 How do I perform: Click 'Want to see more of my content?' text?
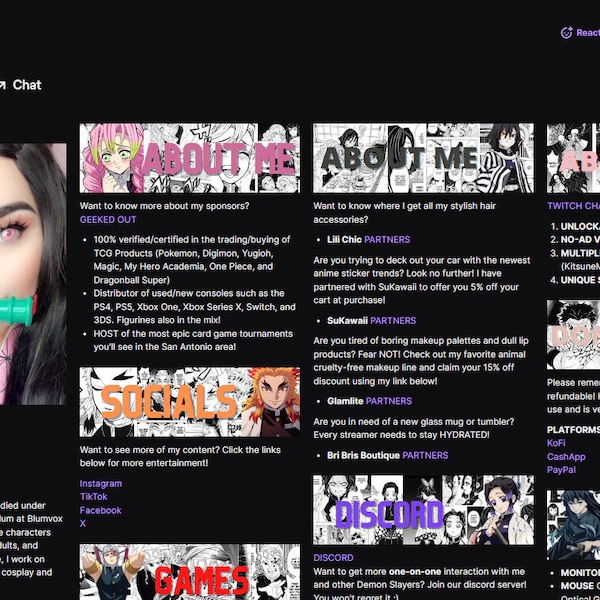pos(180,457)
